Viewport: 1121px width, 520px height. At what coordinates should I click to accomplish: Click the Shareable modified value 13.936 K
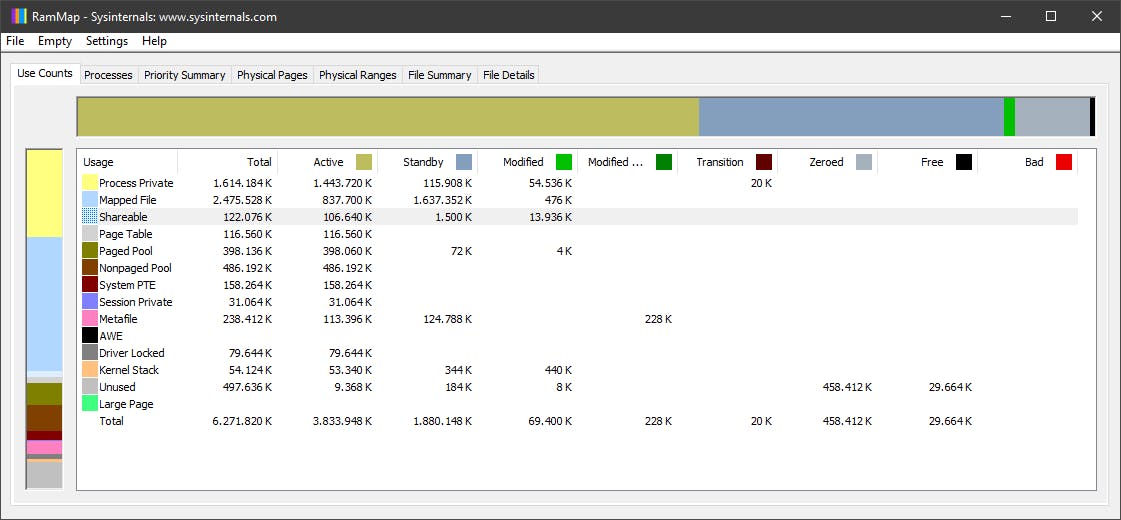(550, 217)
